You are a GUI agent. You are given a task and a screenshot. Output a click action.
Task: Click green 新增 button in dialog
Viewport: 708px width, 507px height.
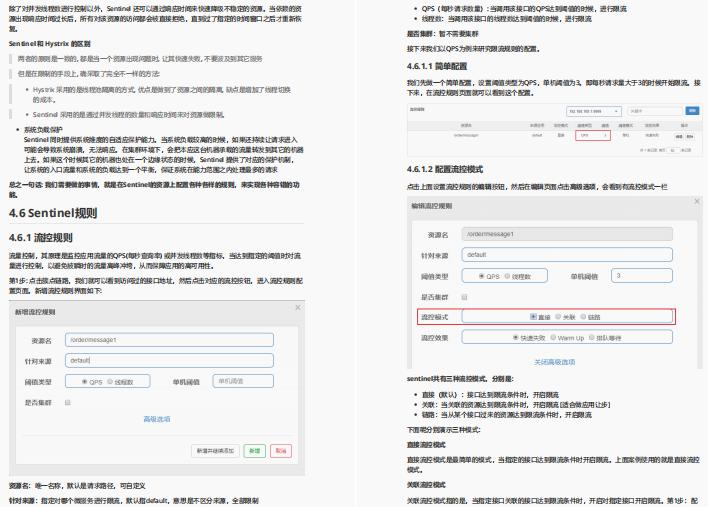click(255, 451)
